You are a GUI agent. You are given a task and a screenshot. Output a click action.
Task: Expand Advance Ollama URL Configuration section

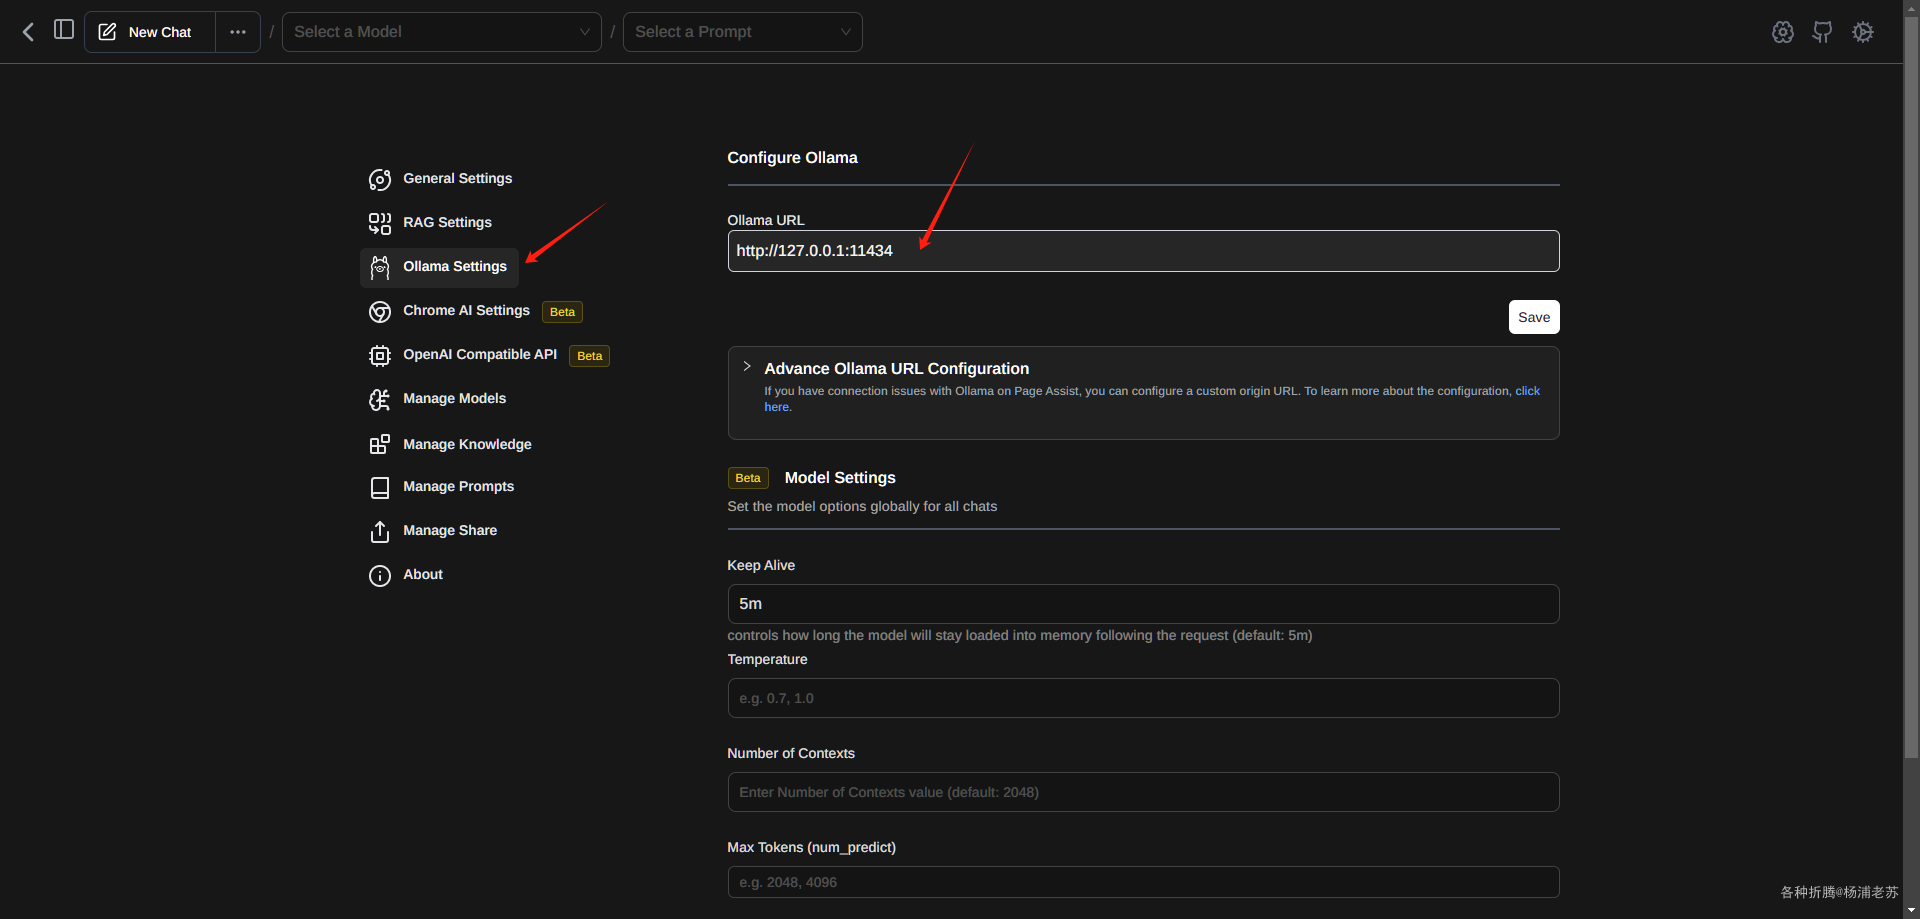[747, 367]
